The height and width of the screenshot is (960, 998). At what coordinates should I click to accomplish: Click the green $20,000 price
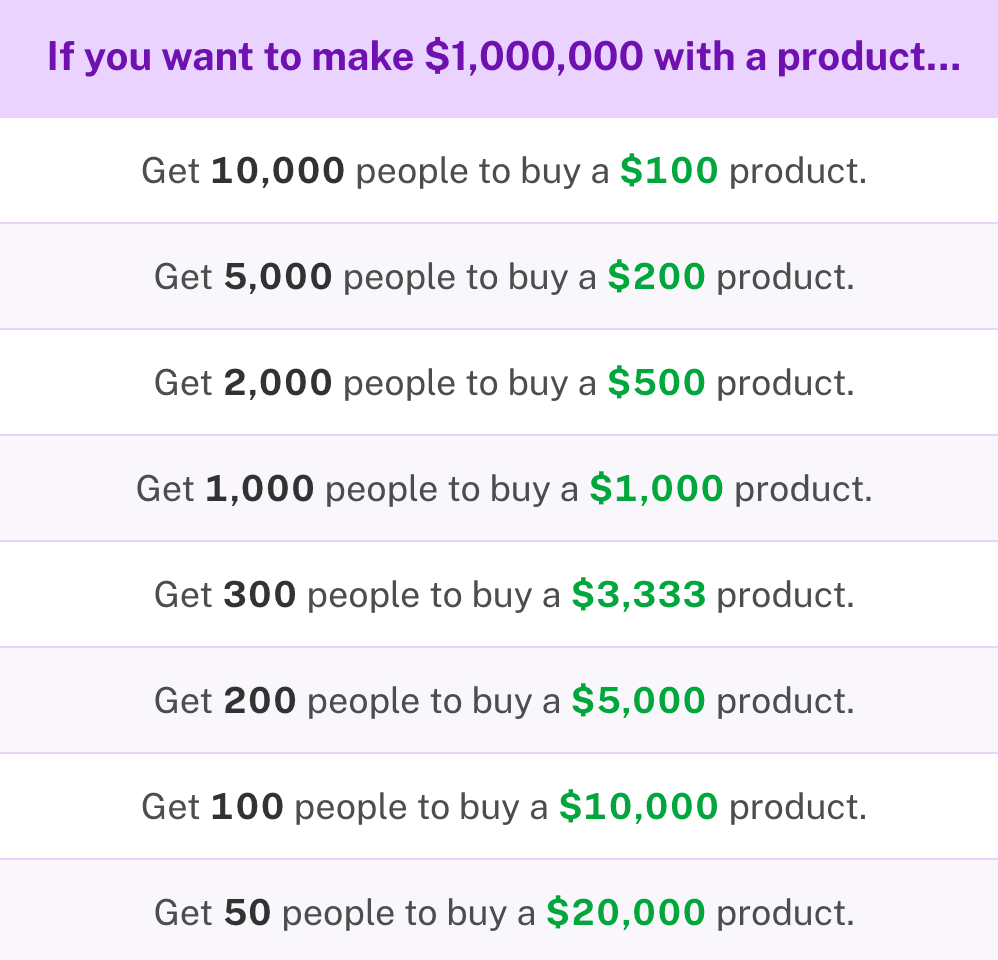(x=626, y=913)
